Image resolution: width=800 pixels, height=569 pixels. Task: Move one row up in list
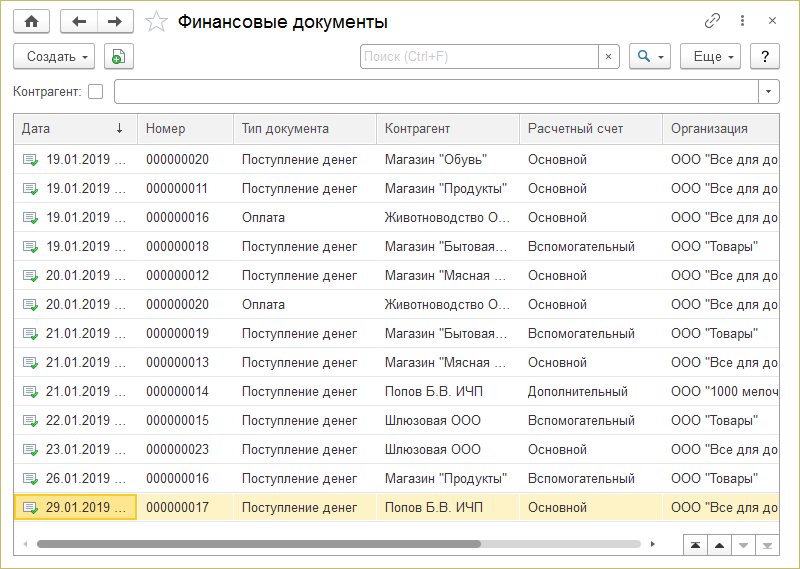[x=719, y=546]
